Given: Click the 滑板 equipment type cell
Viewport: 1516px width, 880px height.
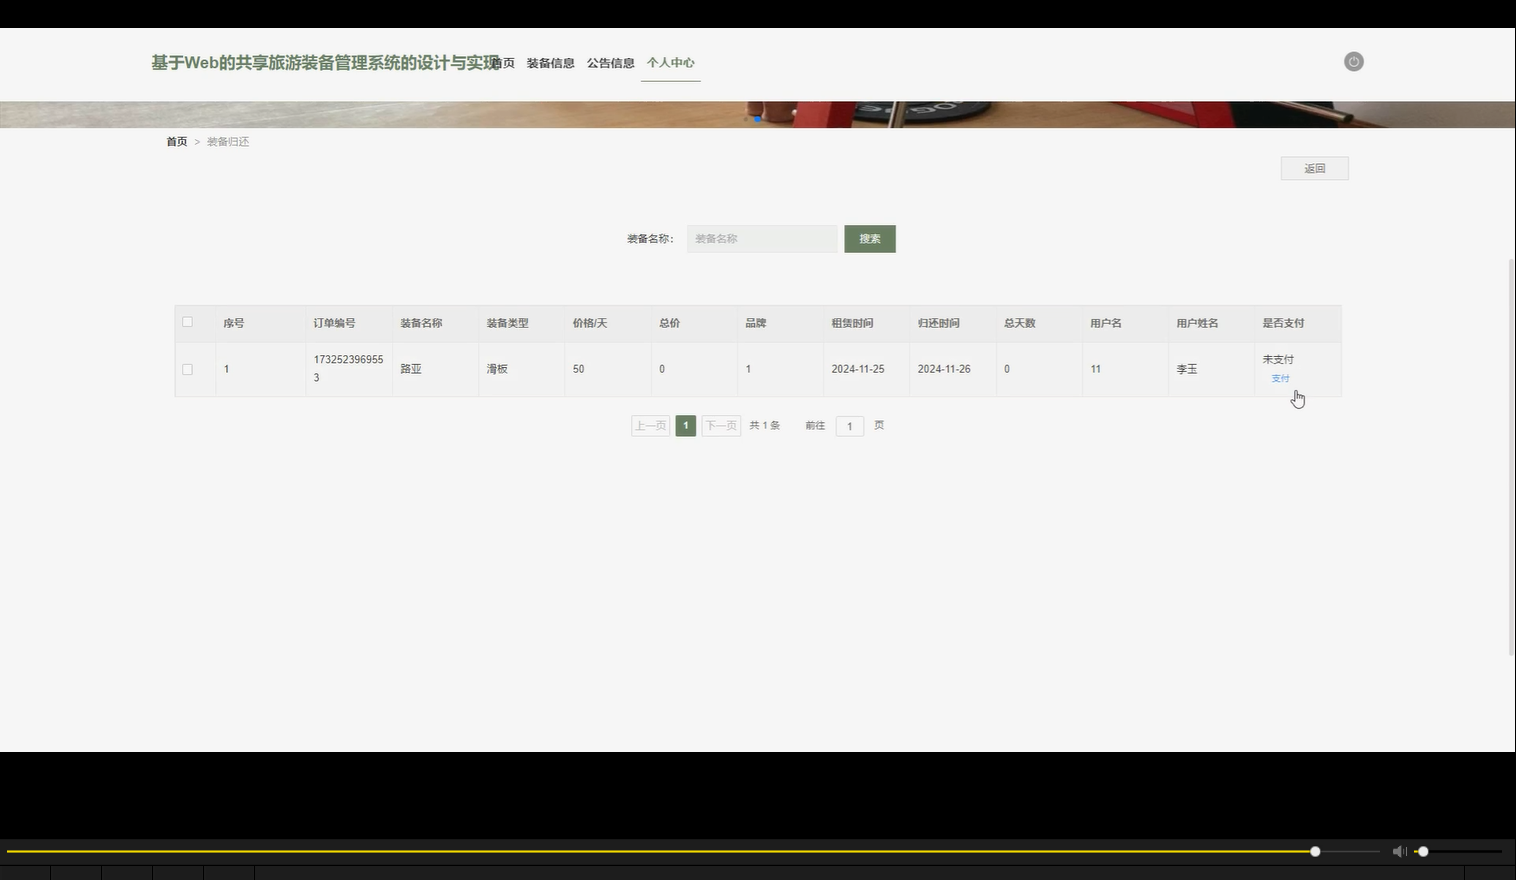Looking at the screenshot, I should (497, 369).
